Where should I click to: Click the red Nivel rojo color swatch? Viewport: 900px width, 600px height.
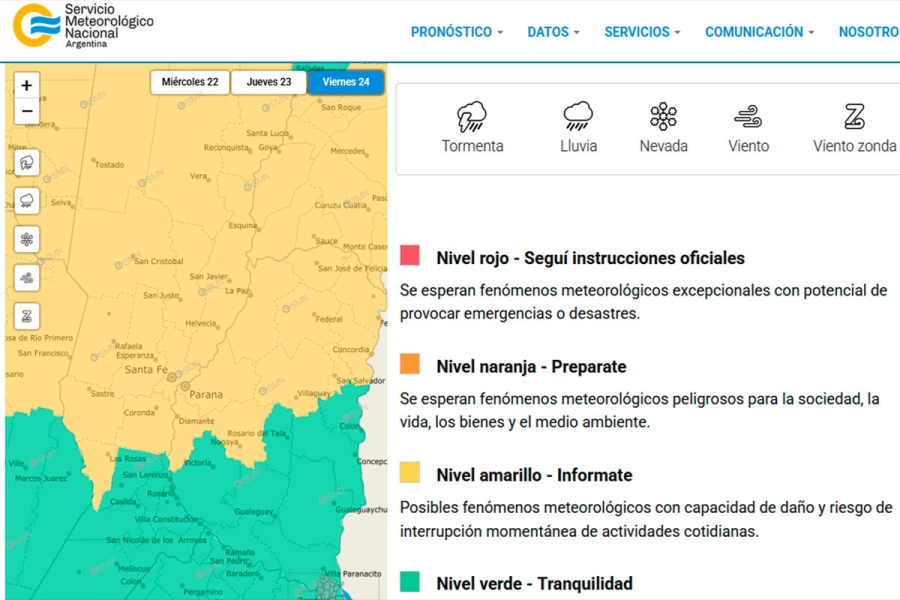click(x=410, y=256)
